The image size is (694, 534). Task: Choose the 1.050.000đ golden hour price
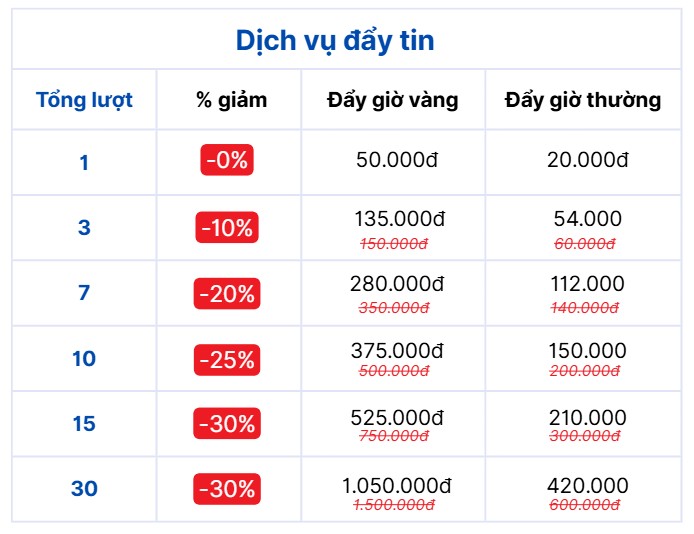pyautogui.click(x=397, y=486)
